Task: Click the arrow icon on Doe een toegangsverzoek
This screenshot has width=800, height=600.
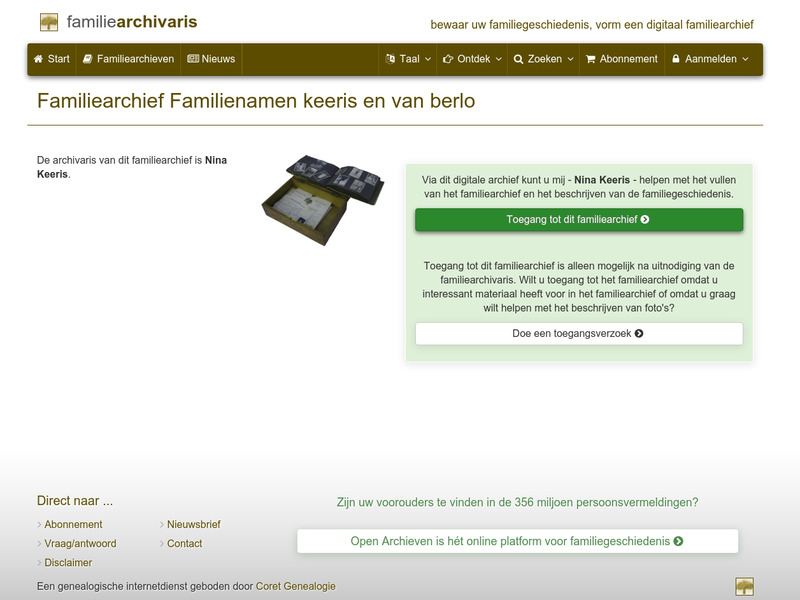Action: (x=639, y=333)
